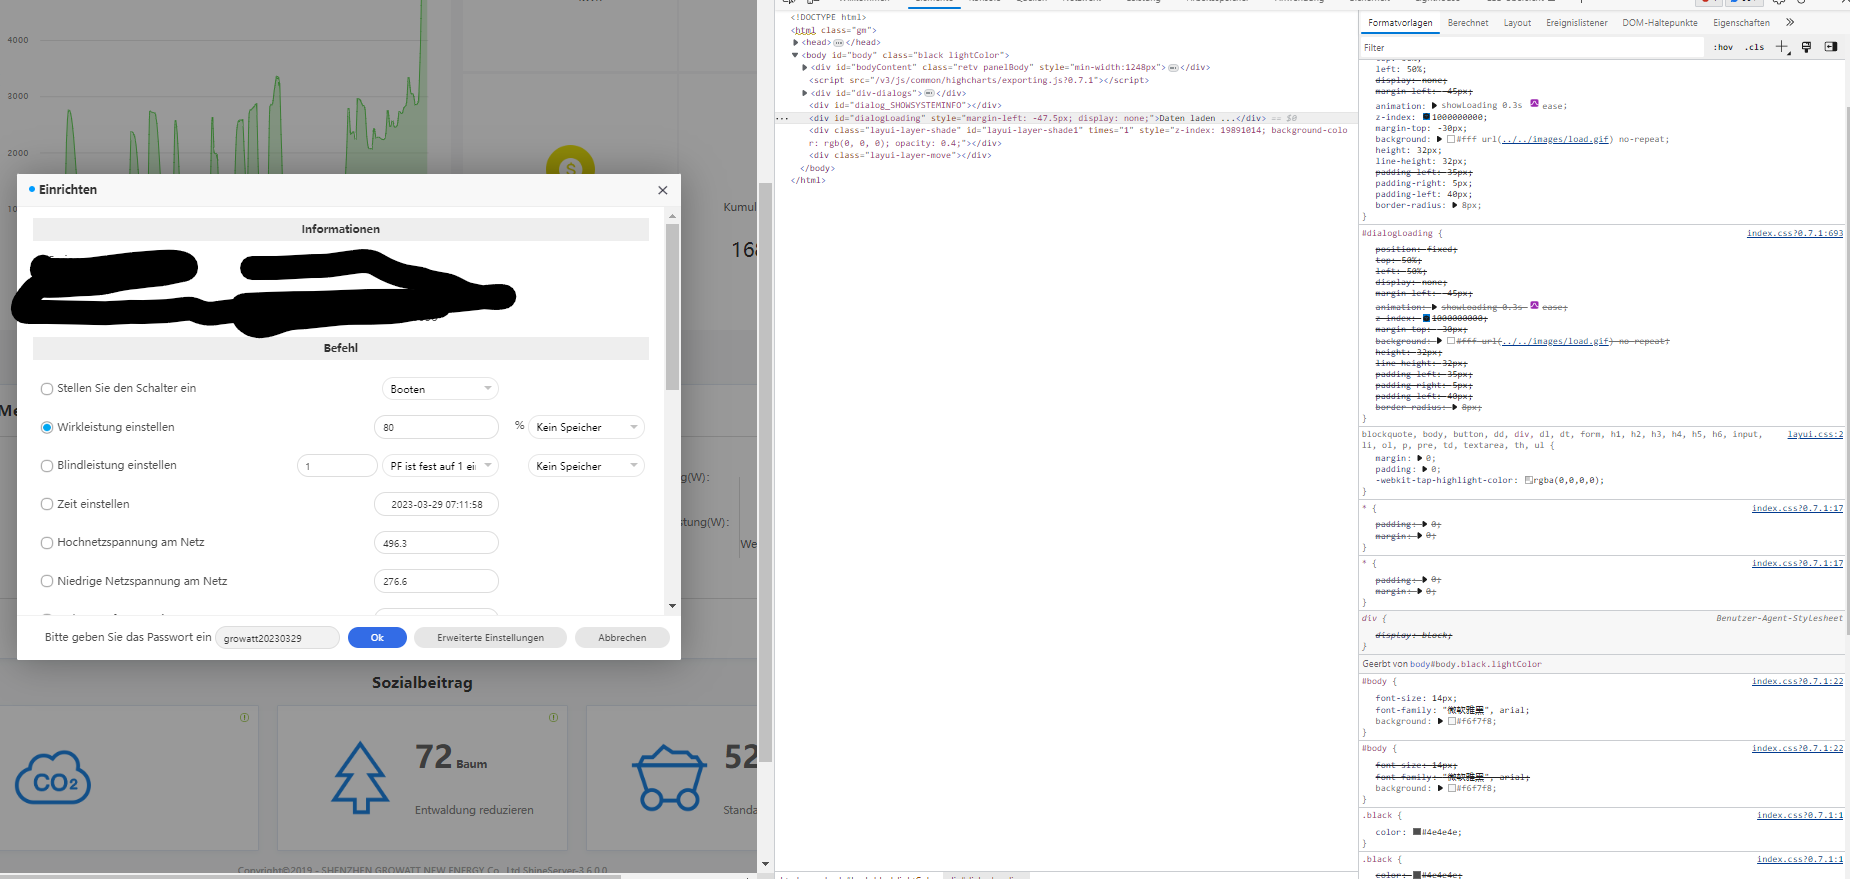Viewport: 1850px width, 879px height.
Task: Expand the div-dialogs node
Action: [x=805, y=93]
